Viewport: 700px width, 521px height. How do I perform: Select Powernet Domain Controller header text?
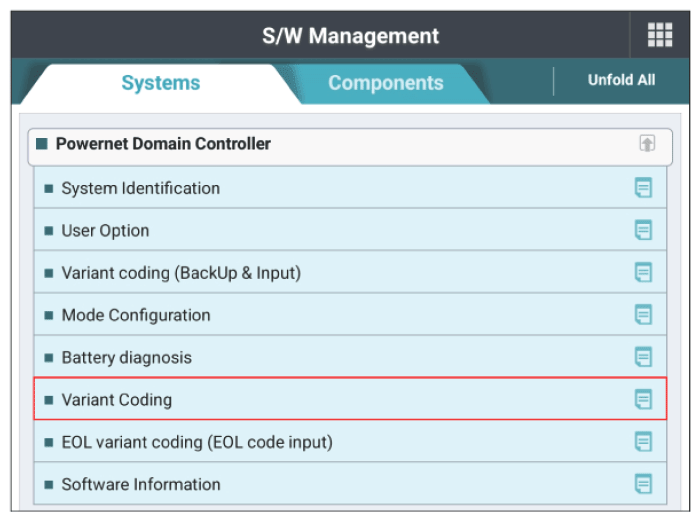pyautogui.click(x=163, y=144)
